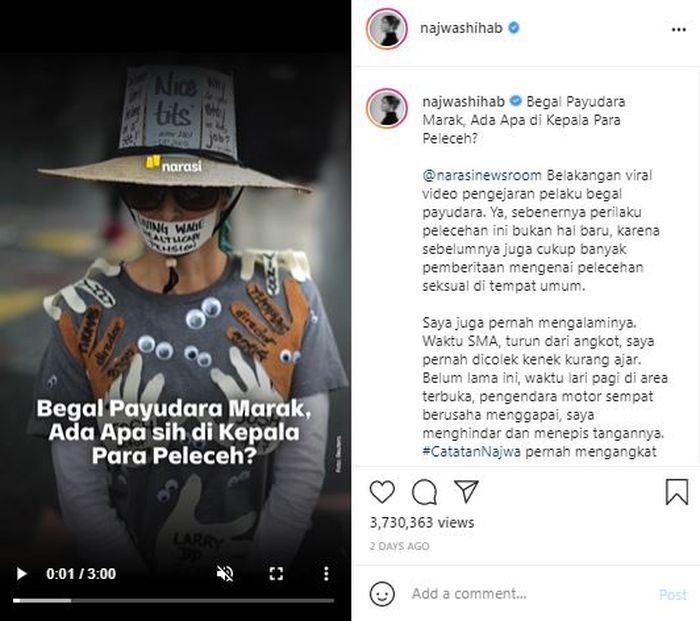Viewport: 700px width, 621px height.
Task: Open the emoji picker smiley icon
Action: (382, 594)
